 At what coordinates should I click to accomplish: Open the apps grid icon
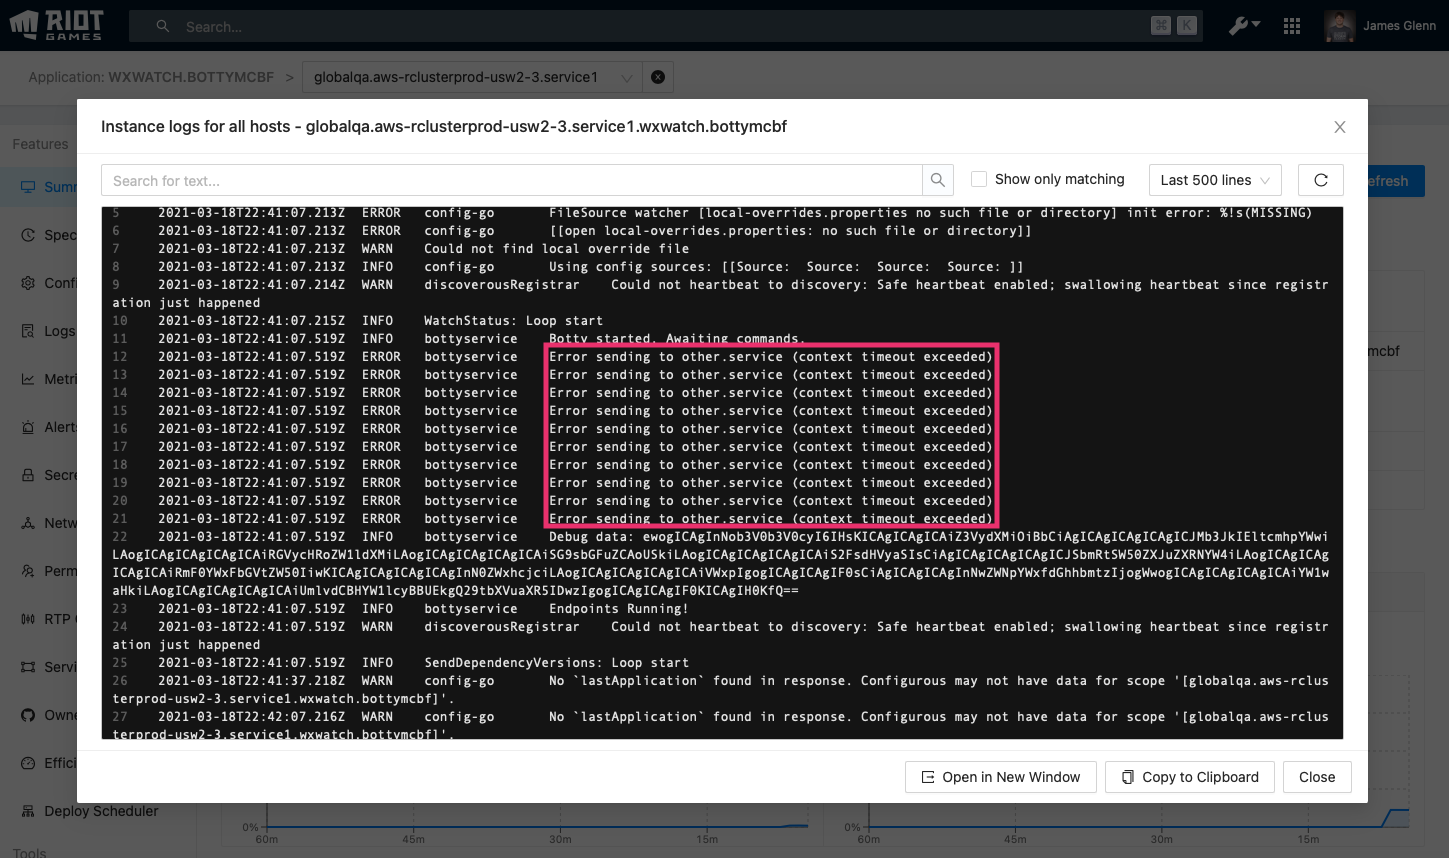1292,26
